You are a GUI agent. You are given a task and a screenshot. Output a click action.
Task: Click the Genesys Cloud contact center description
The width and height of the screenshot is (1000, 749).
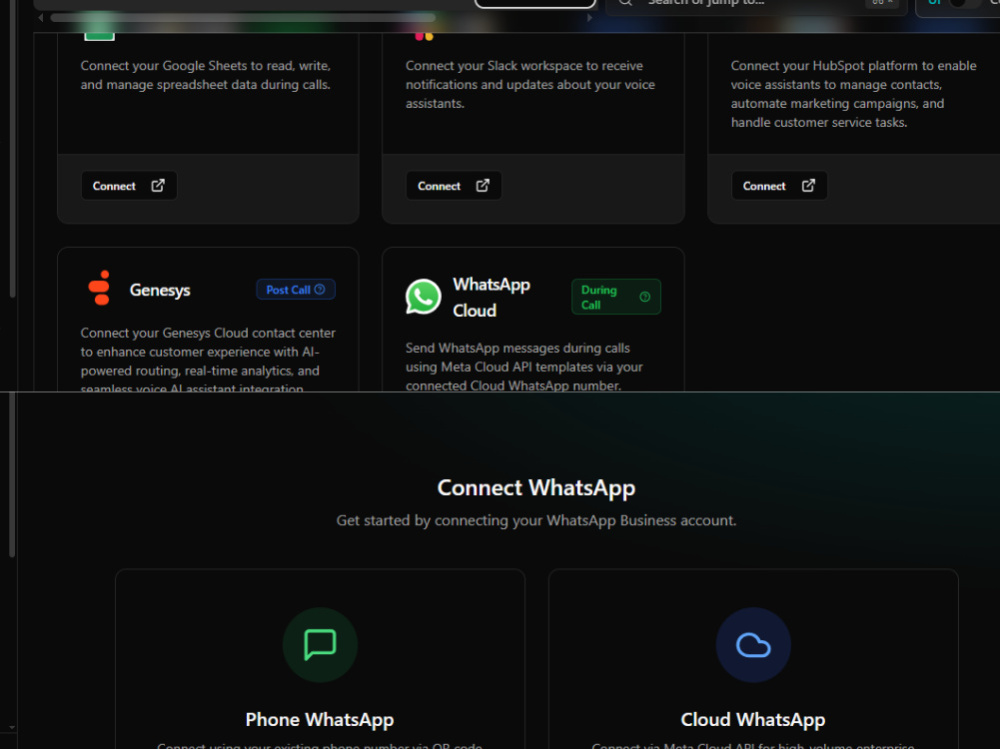click(208, 360)
